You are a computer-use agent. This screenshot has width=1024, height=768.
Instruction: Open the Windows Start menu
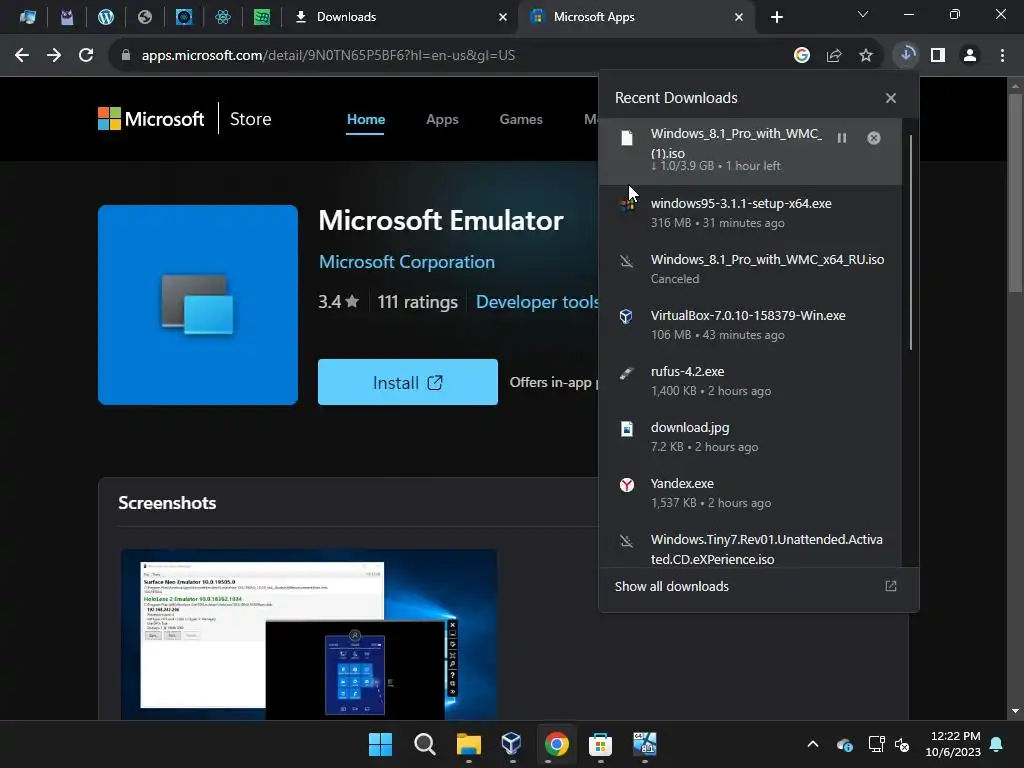point(380,744)
